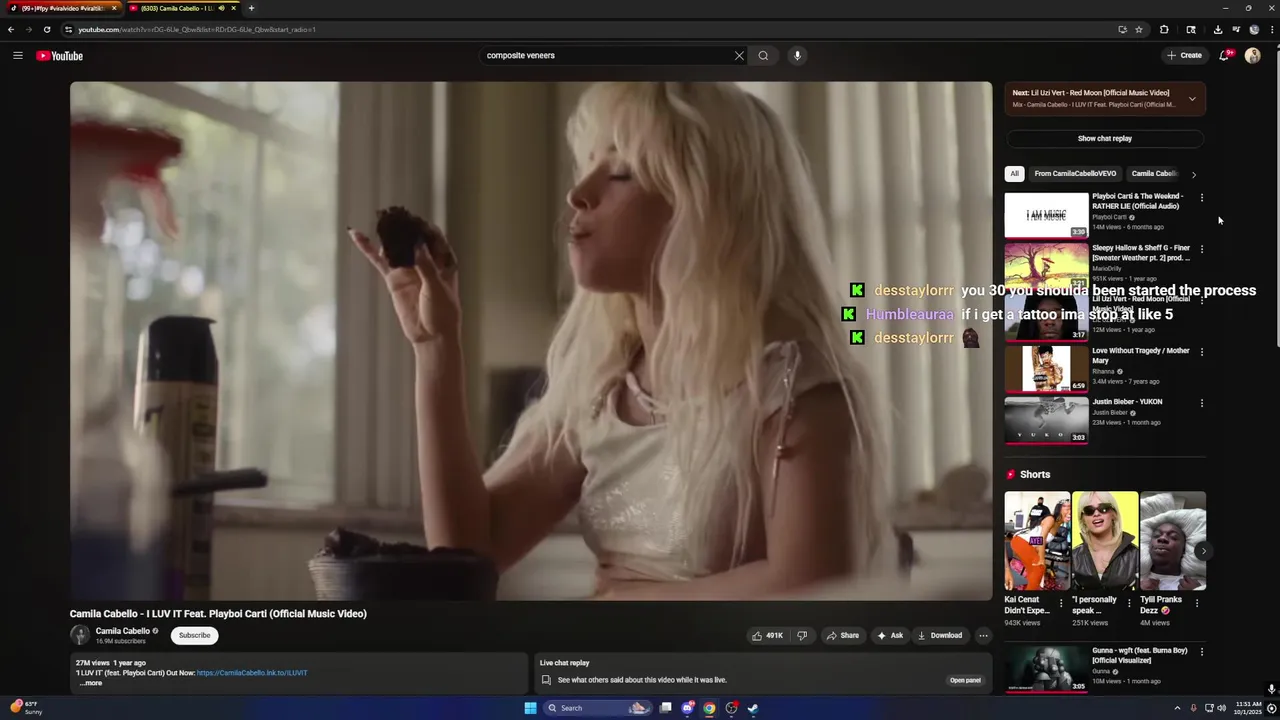The width and height of the screenshot is (1280, 720).
Task: Click the Share button
Action: 843,635
